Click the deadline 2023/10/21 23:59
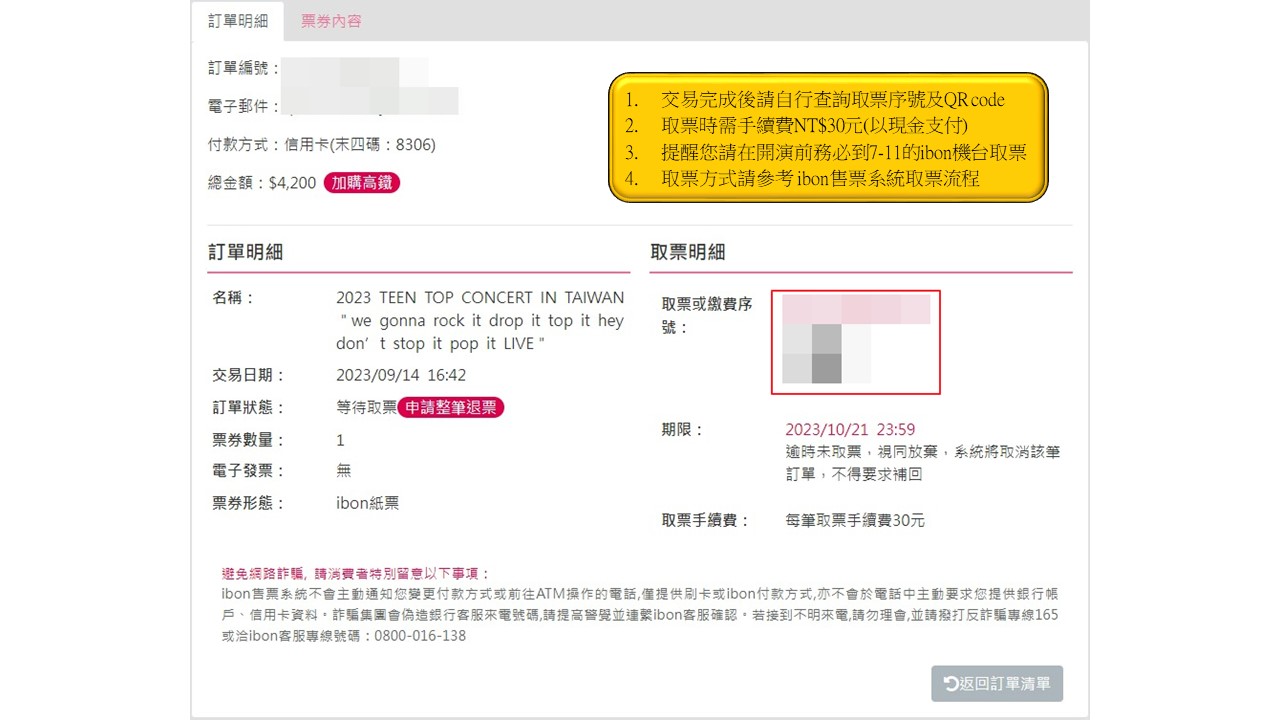The image size is (1280, 720). (x=850, y=430)
